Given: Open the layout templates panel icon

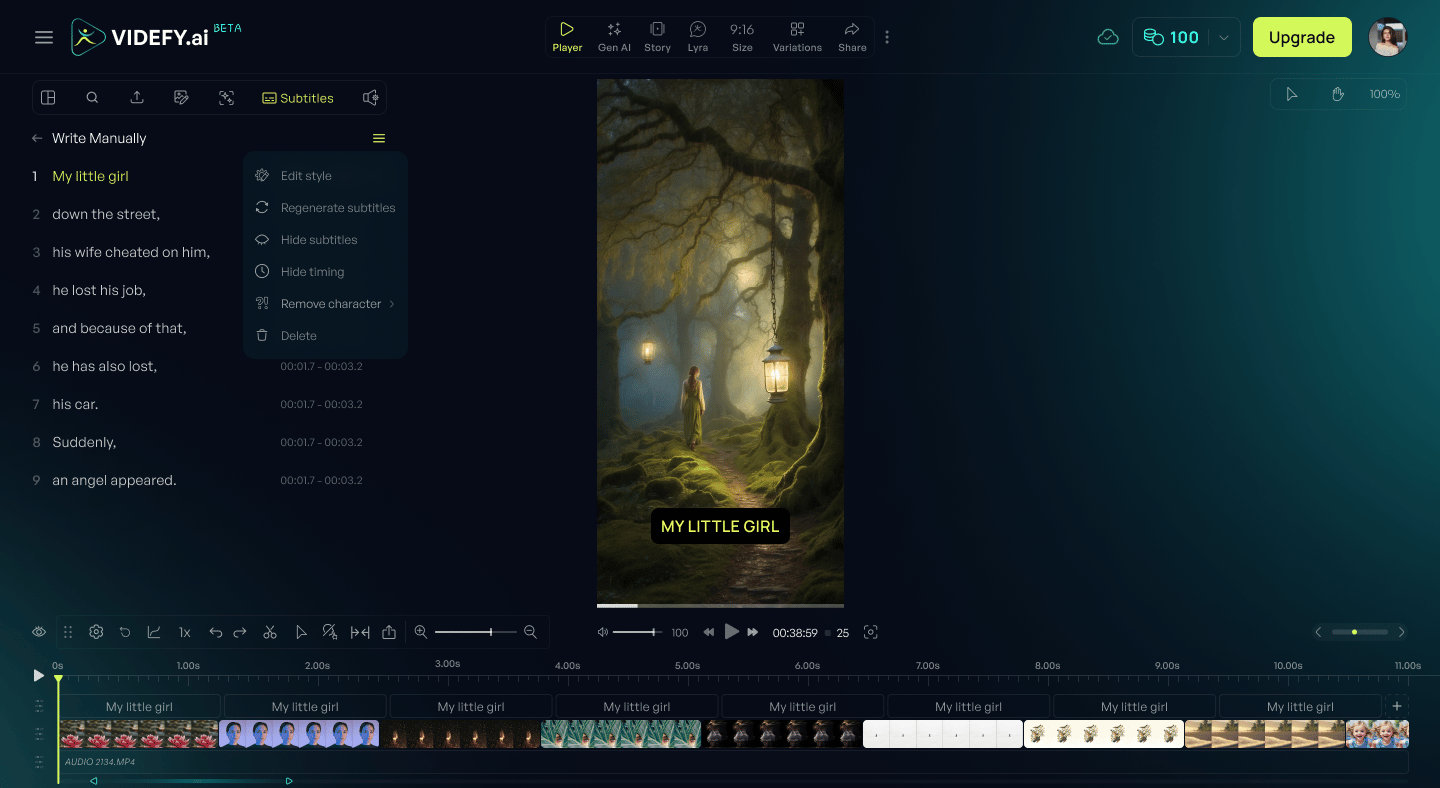Looking at the screenshot, I should [48, 98].
